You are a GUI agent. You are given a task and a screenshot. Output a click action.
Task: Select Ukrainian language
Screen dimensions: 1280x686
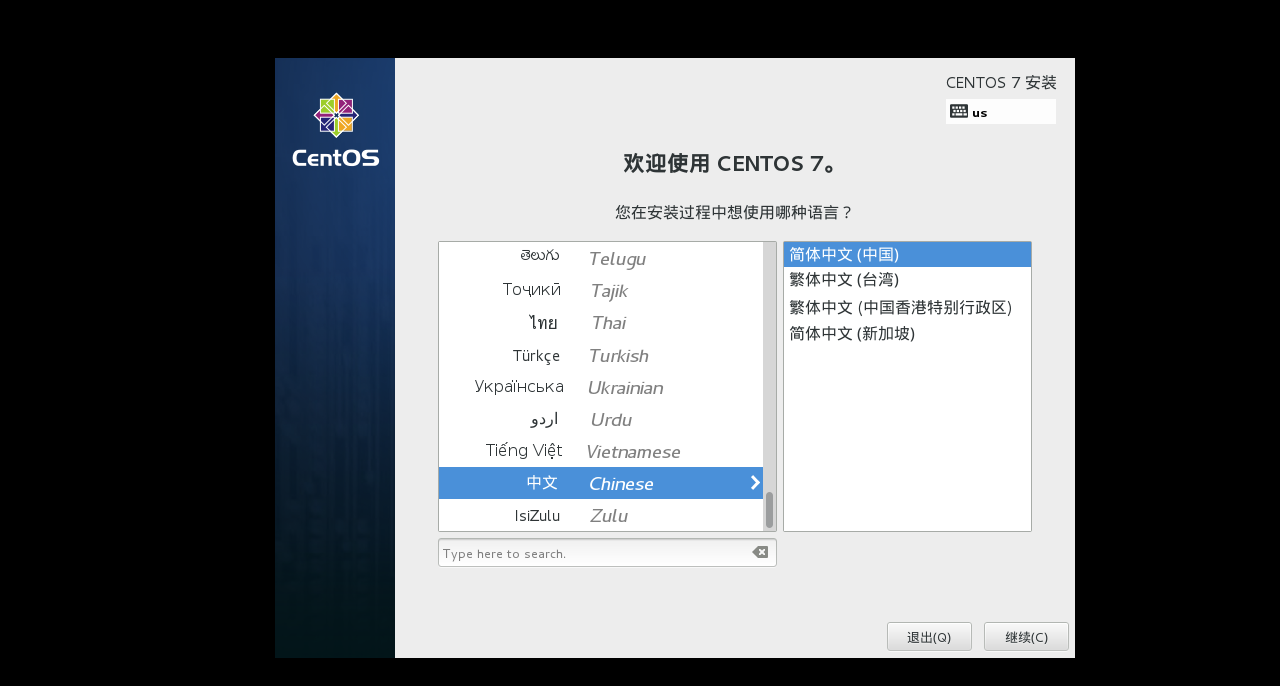pyautogui.click(x=601, y=387)
